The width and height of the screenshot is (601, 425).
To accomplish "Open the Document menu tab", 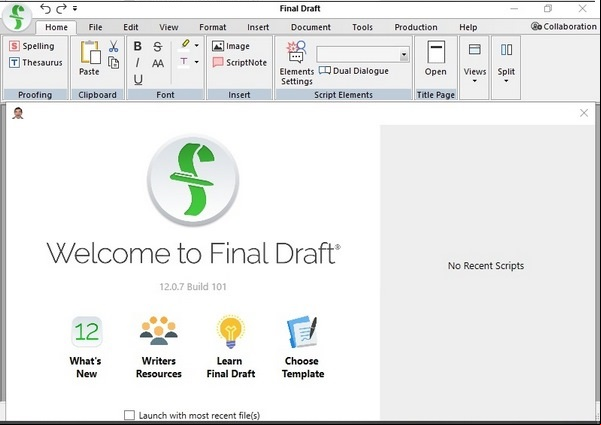I will click(311, 27).
